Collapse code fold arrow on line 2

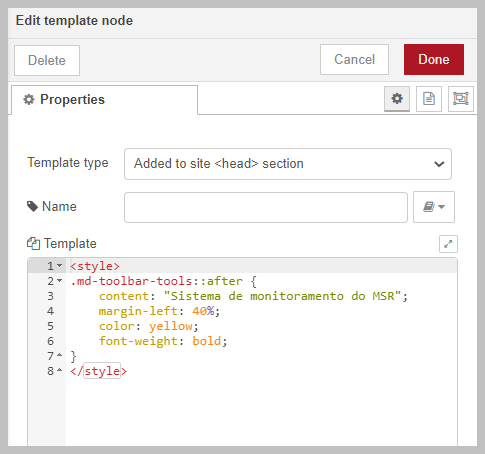pos(59,281)
